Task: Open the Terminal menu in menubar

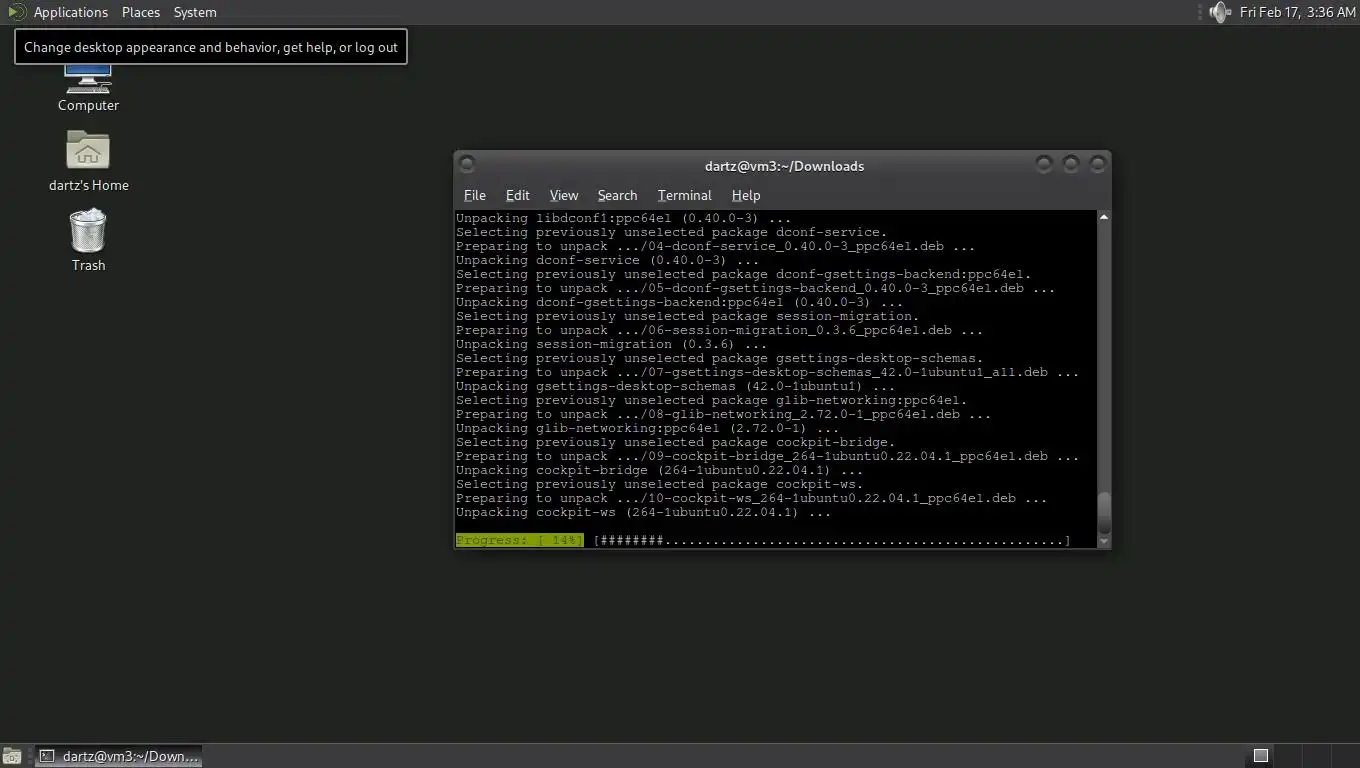Action: (685, 195)
